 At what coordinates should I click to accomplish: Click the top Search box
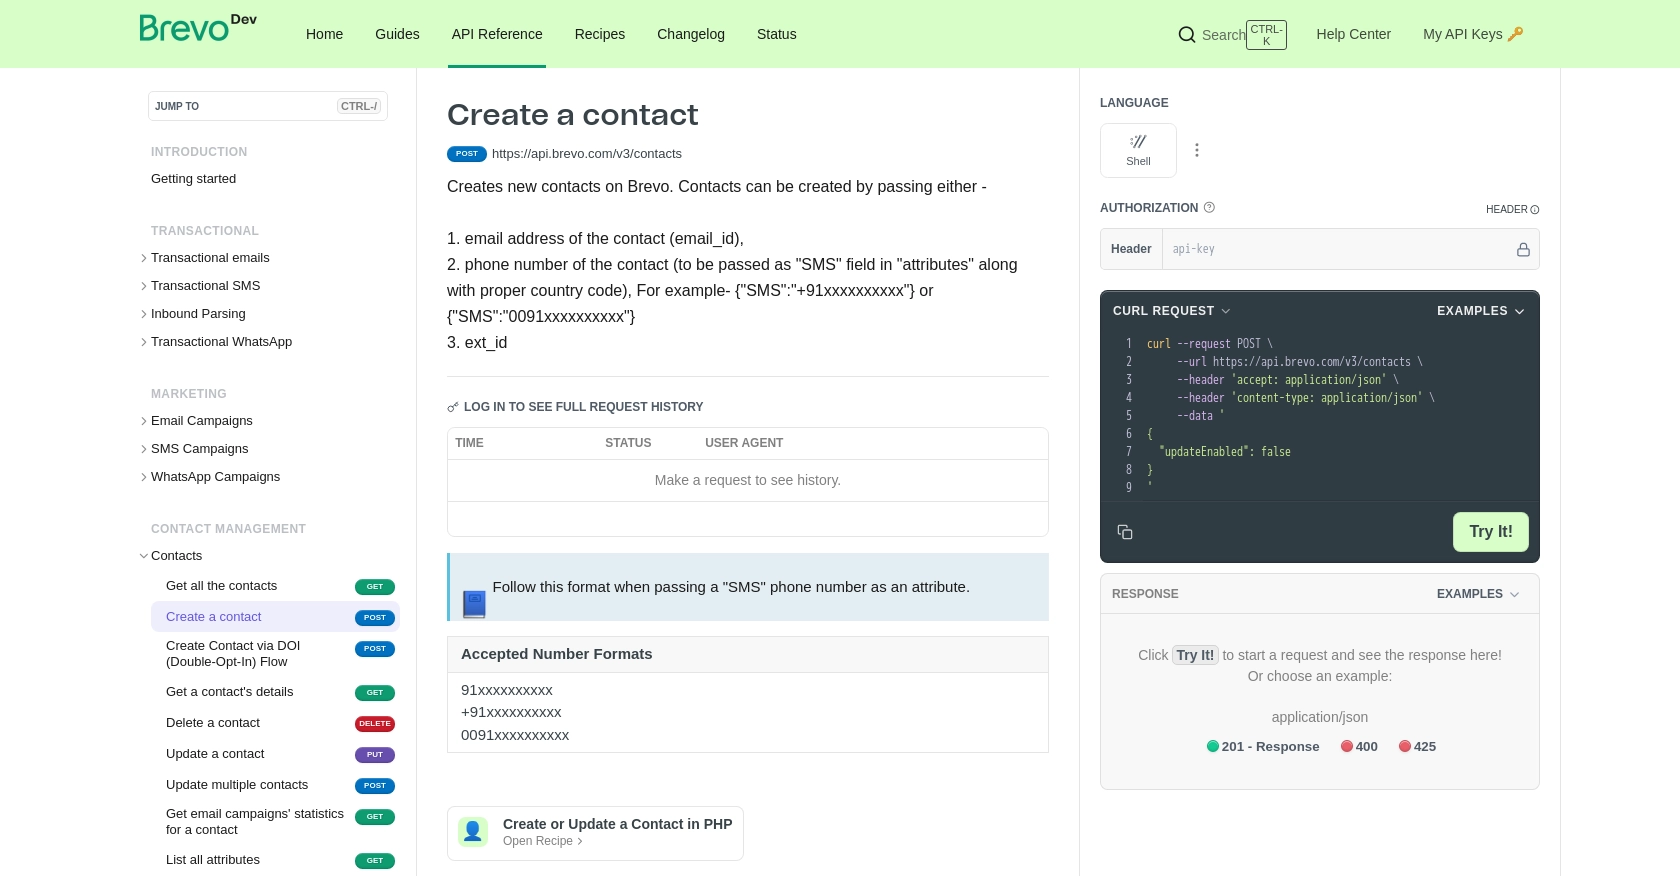pyautogui.click(x=1232, y=35)
